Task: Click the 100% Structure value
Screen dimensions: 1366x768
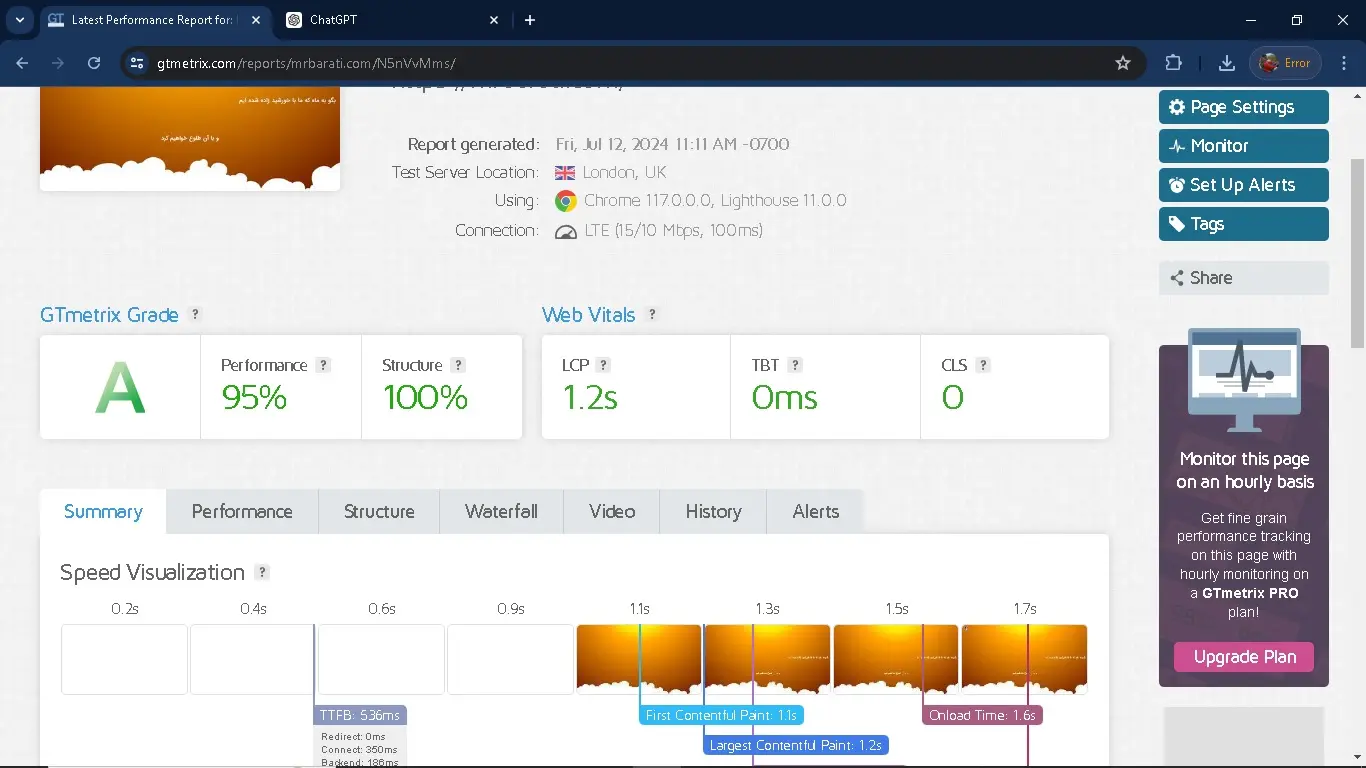Action: (x=425, y=398)
